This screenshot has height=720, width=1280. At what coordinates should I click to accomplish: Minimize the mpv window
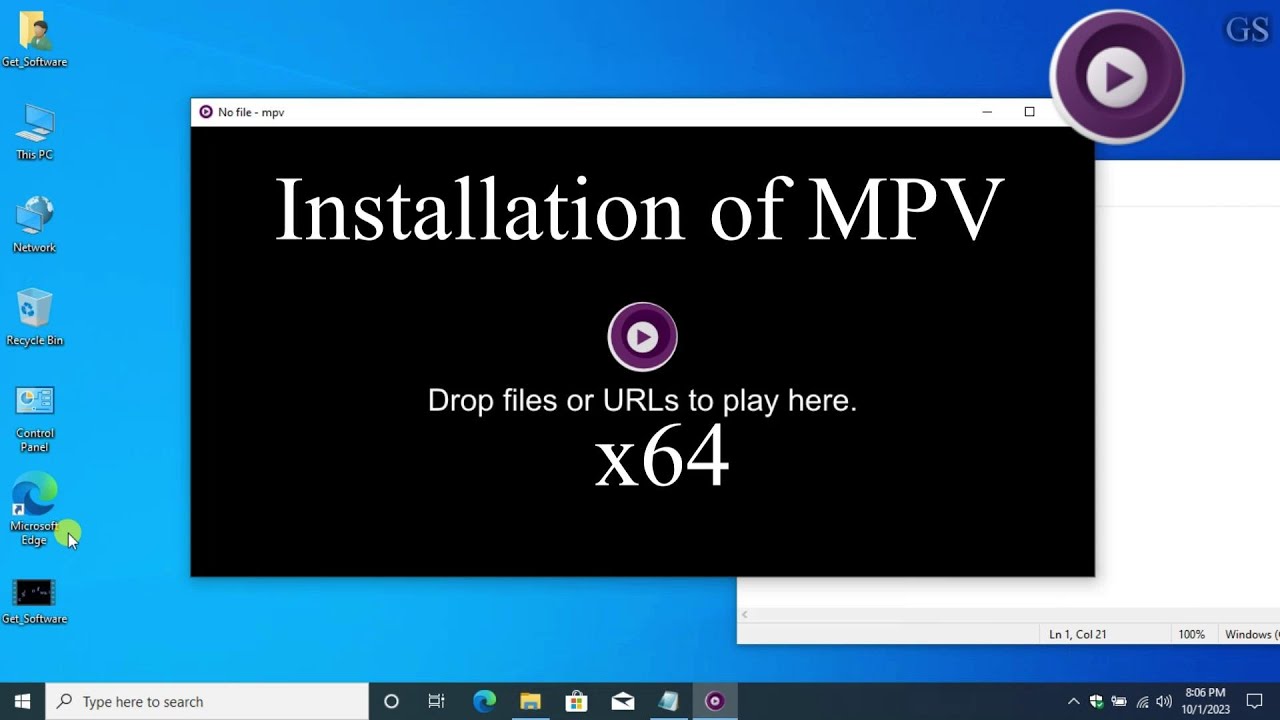(x=987, y=112)
